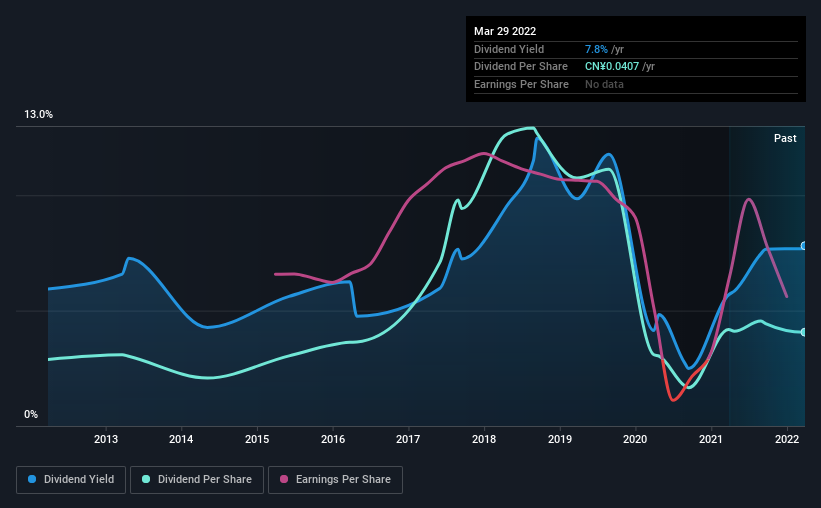Click the 0% y-axis label
The height and width of the screenshot is (508, 821).
click(31, 414)
